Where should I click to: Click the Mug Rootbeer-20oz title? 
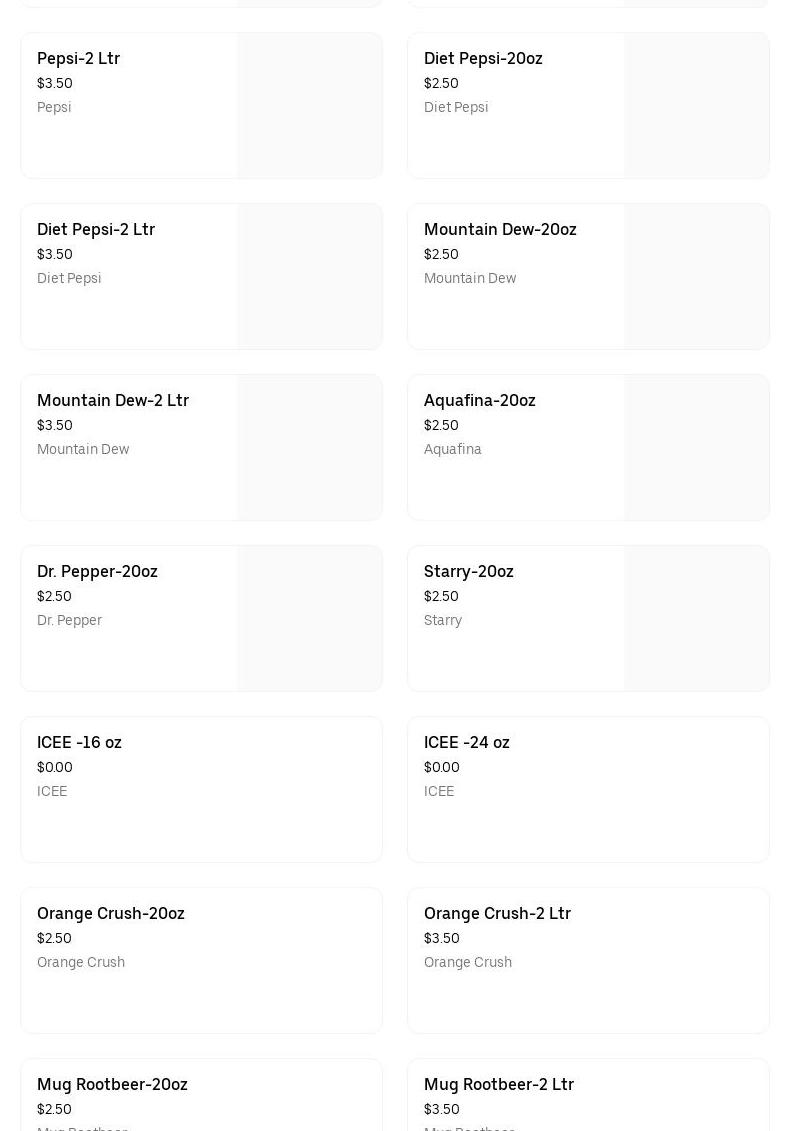point(112,1084)
